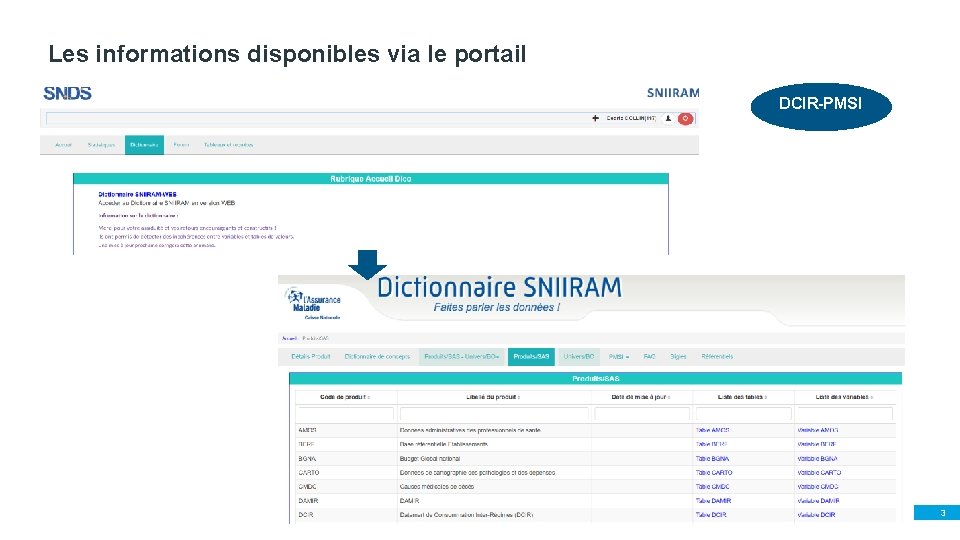Focus the Code de produit filter field
The height and width of the screenshot is (540, 960).
pyautogui.click(x=345, y=414)
